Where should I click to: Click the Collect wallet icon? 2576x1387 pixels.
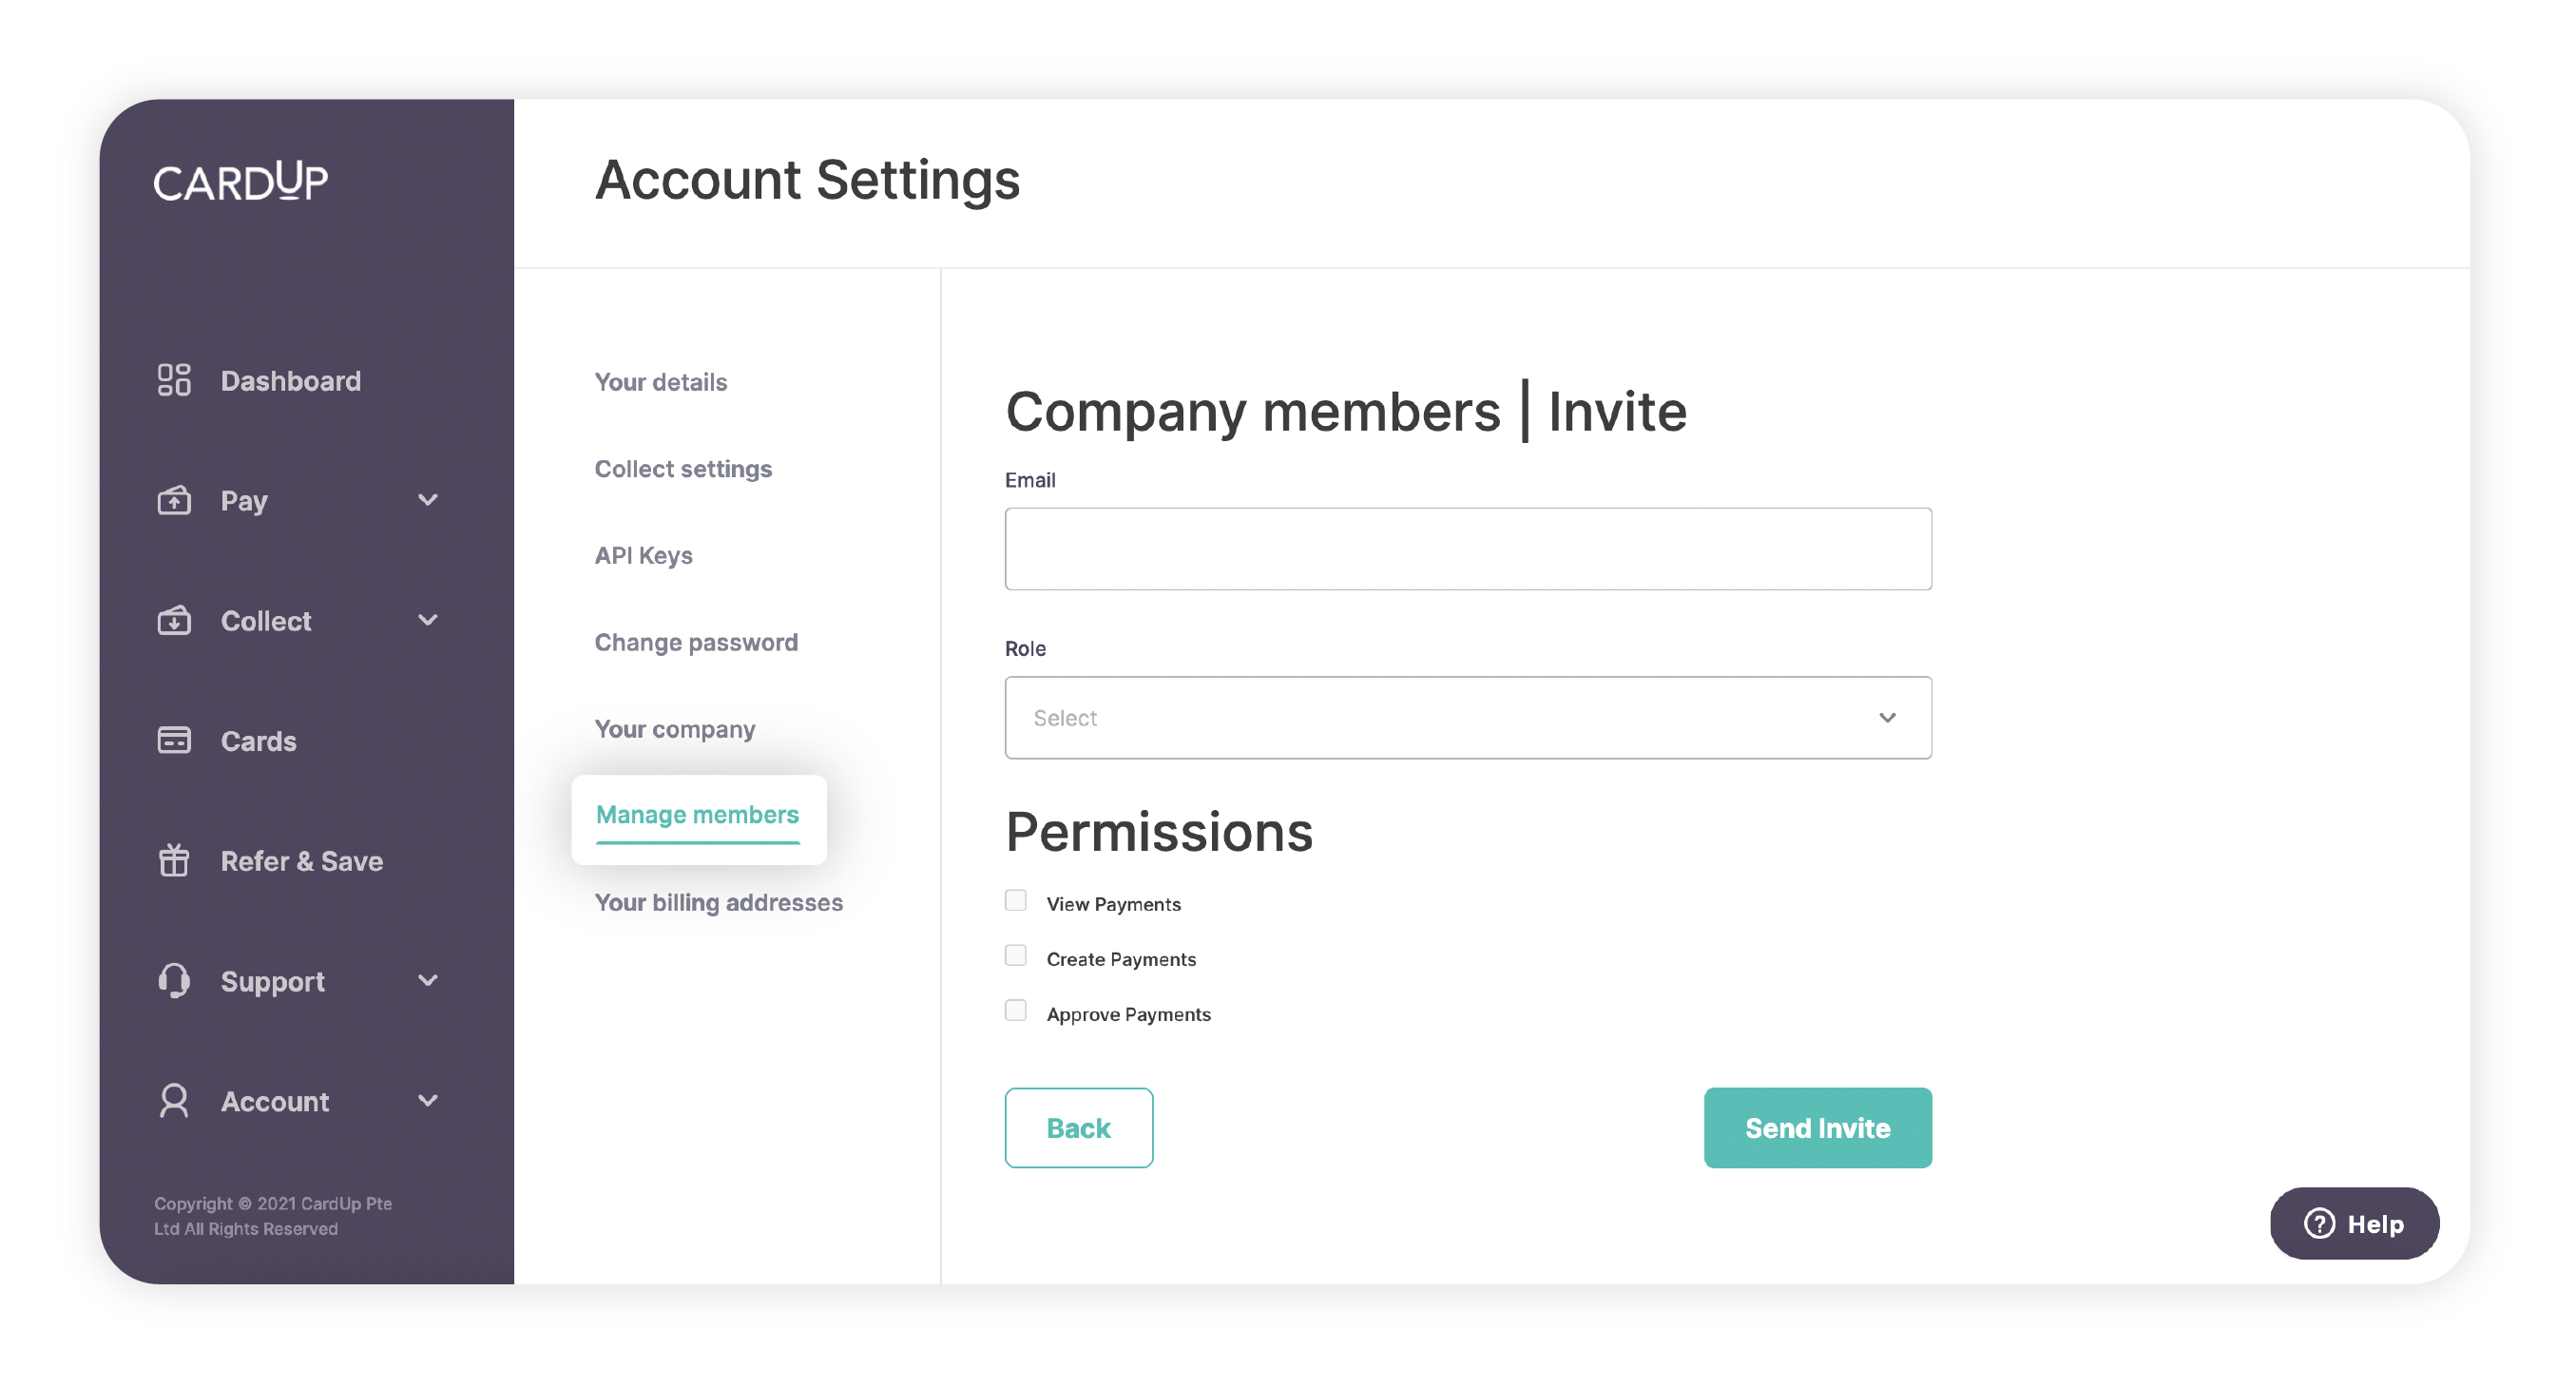click(x=174, y=620)
